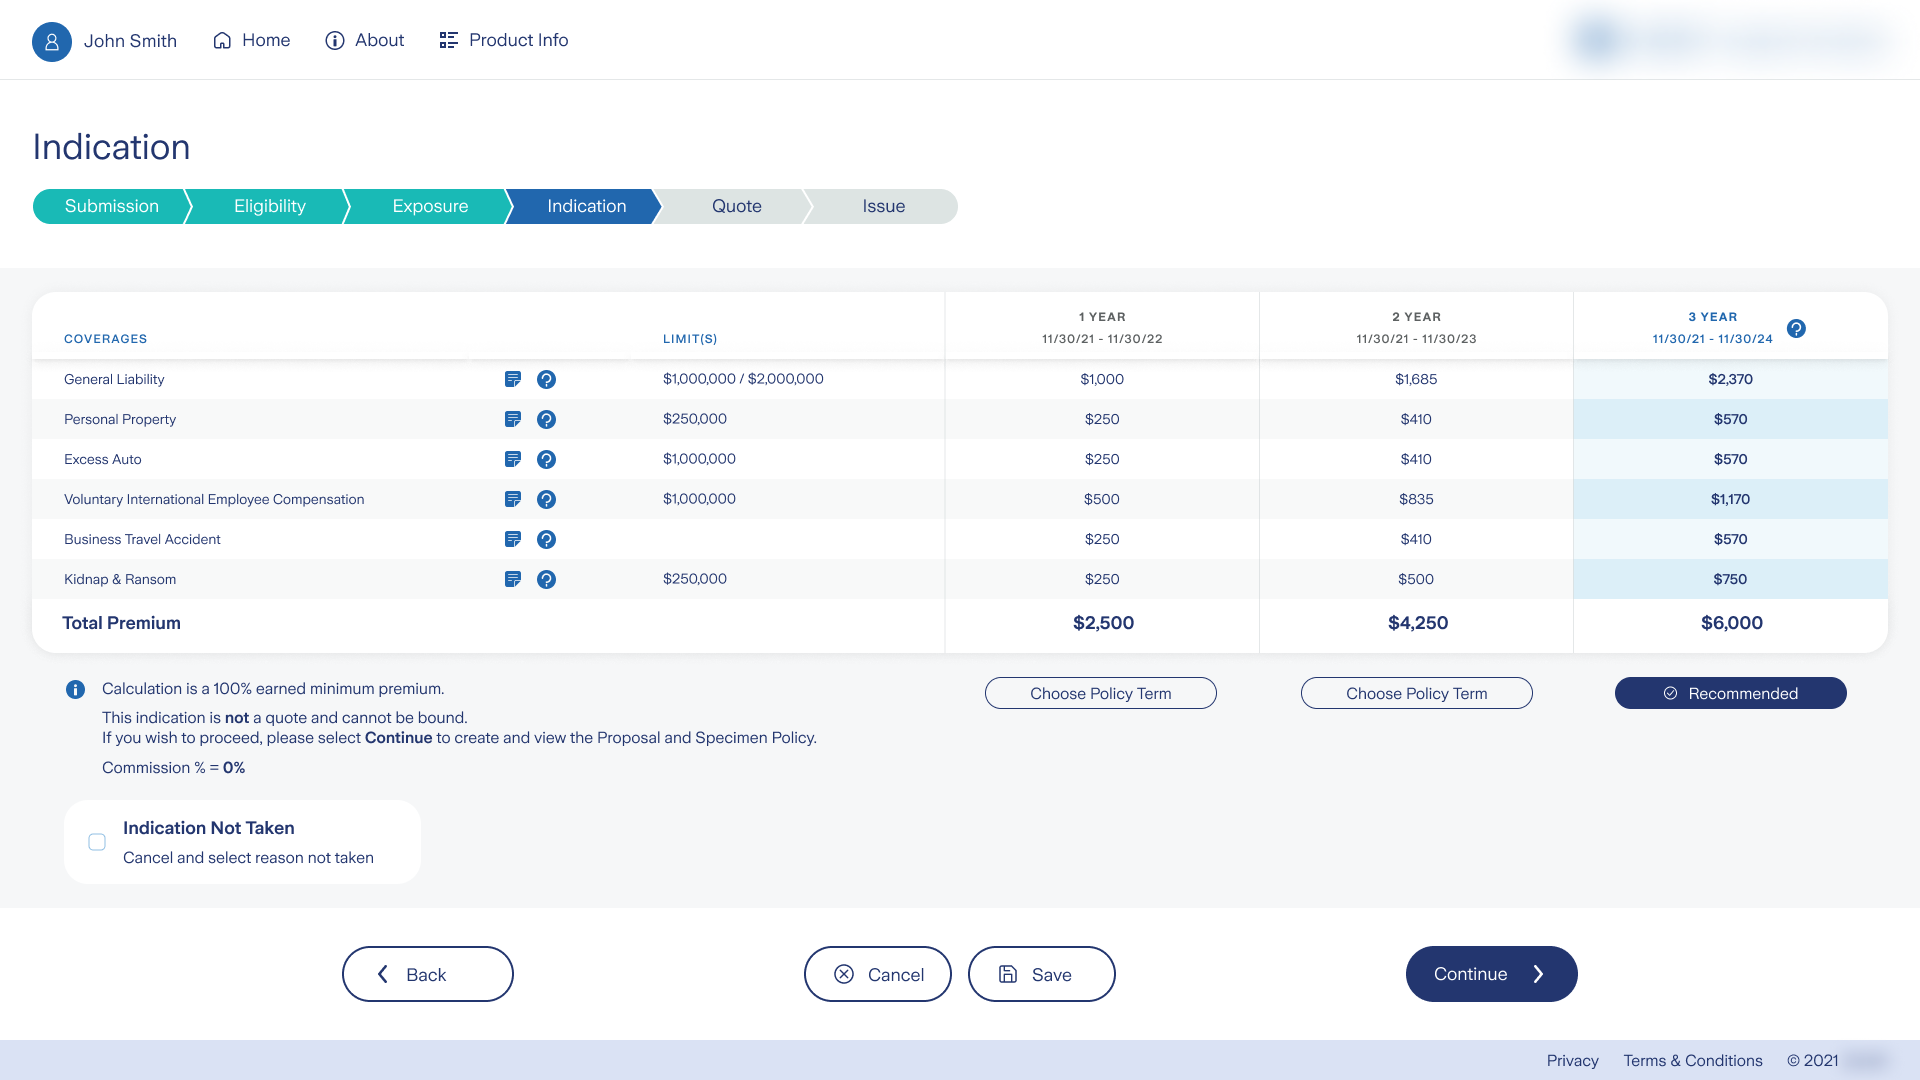The image size is (1920, 1080).
Task: Click the calculation info icon
Action: pyautogui.click(x=75, y=689)
